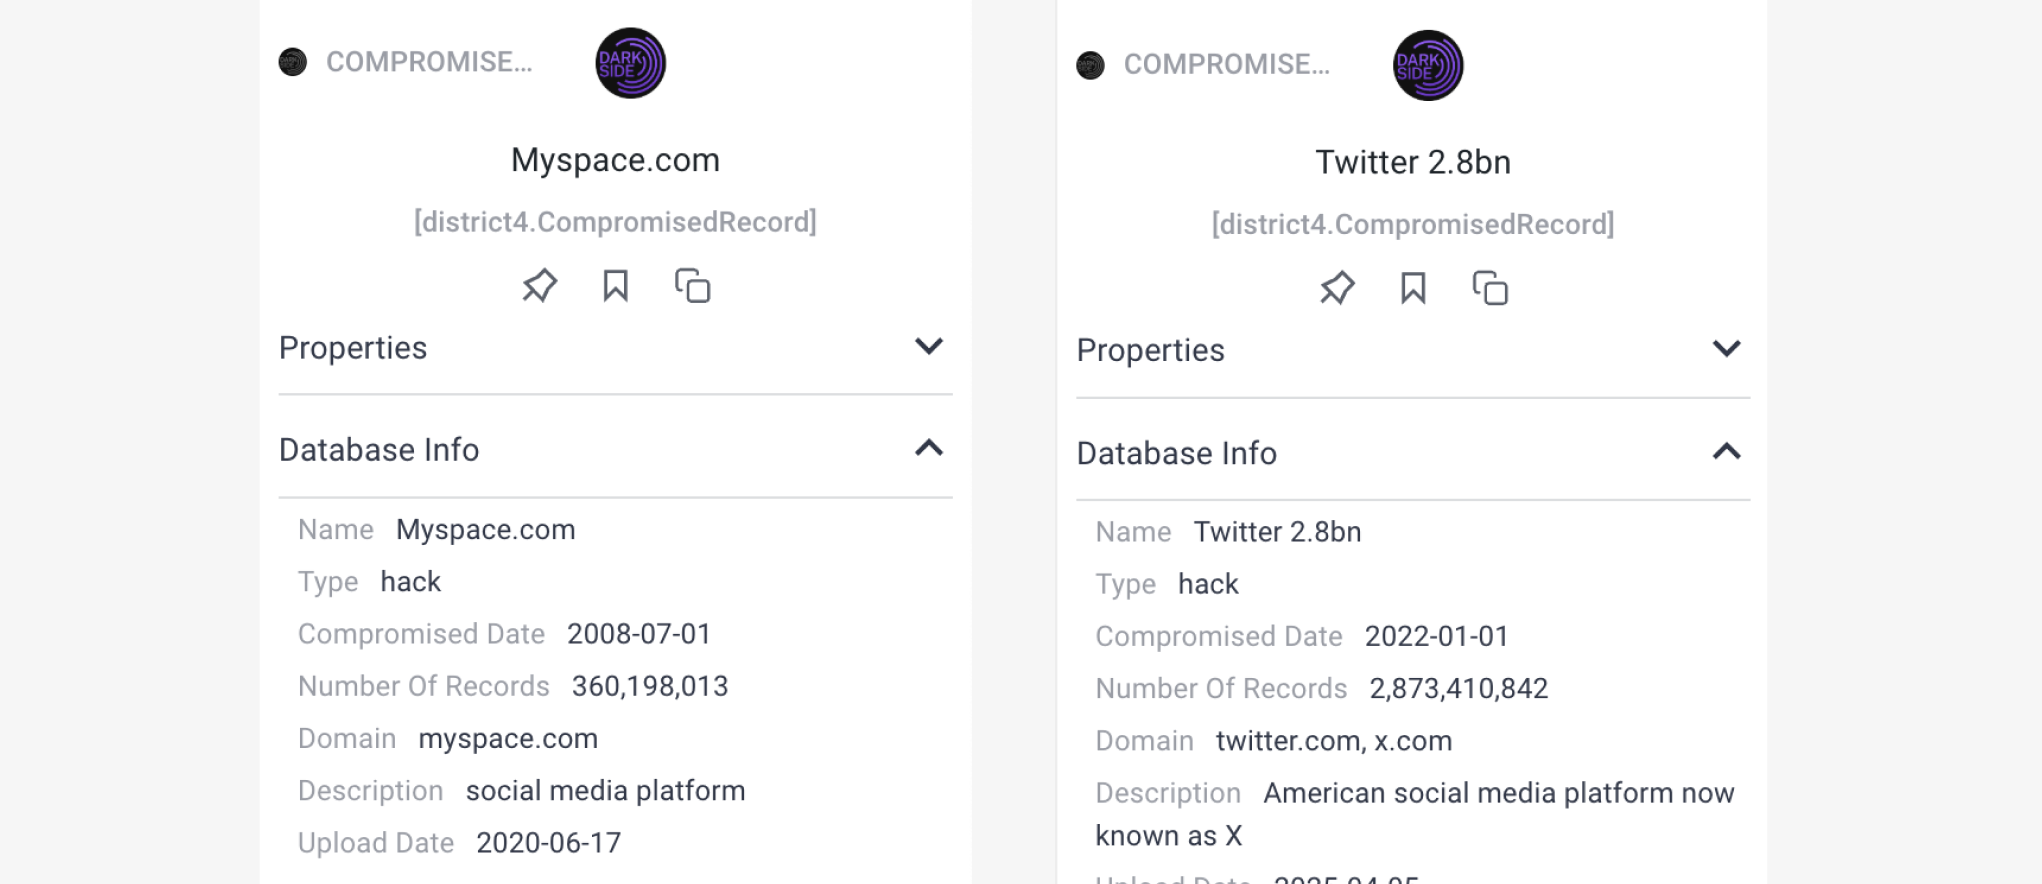
Task: Click Type value hack in Myspace card
Action: [411, 581]
